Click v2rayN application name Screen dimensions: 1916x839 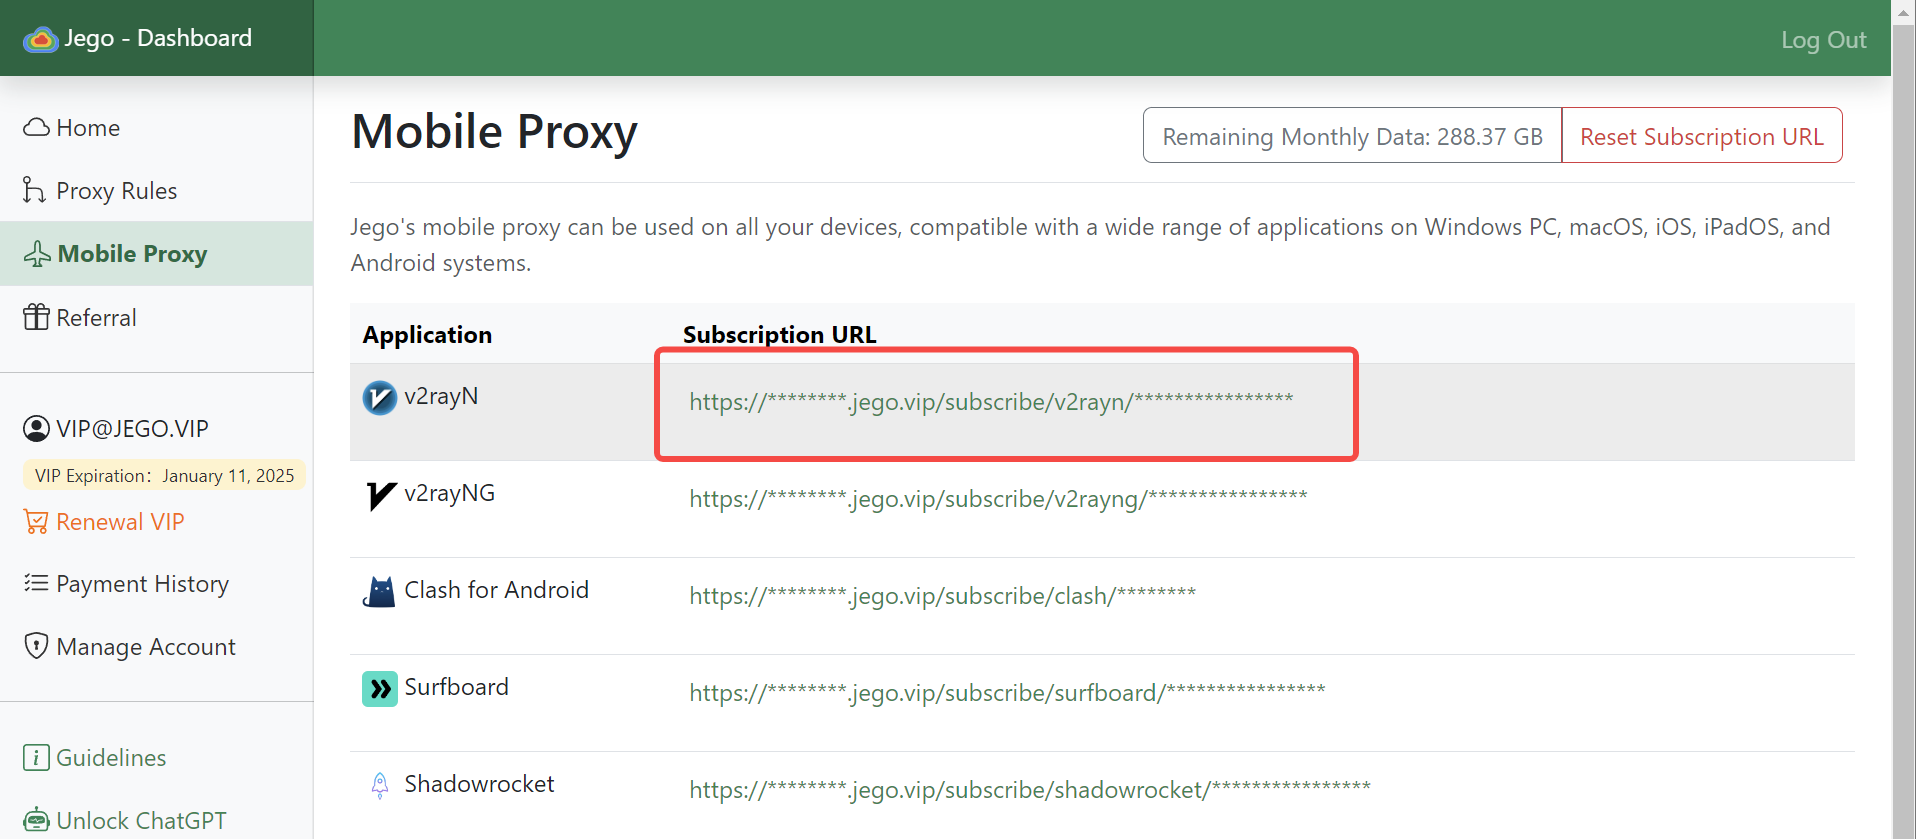[441, 396]
